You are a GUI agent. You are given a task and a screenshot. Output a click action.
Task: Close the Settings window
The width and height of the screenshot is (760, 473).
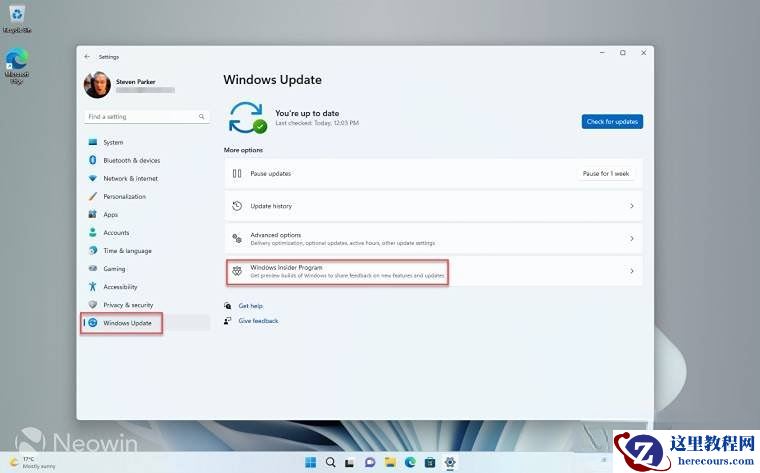[644, 53]
